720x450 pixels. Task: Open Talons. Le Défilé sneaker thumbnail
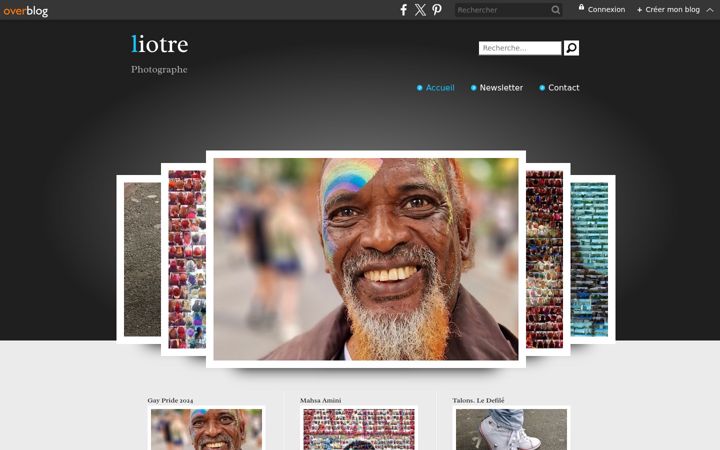click(512, 429)
